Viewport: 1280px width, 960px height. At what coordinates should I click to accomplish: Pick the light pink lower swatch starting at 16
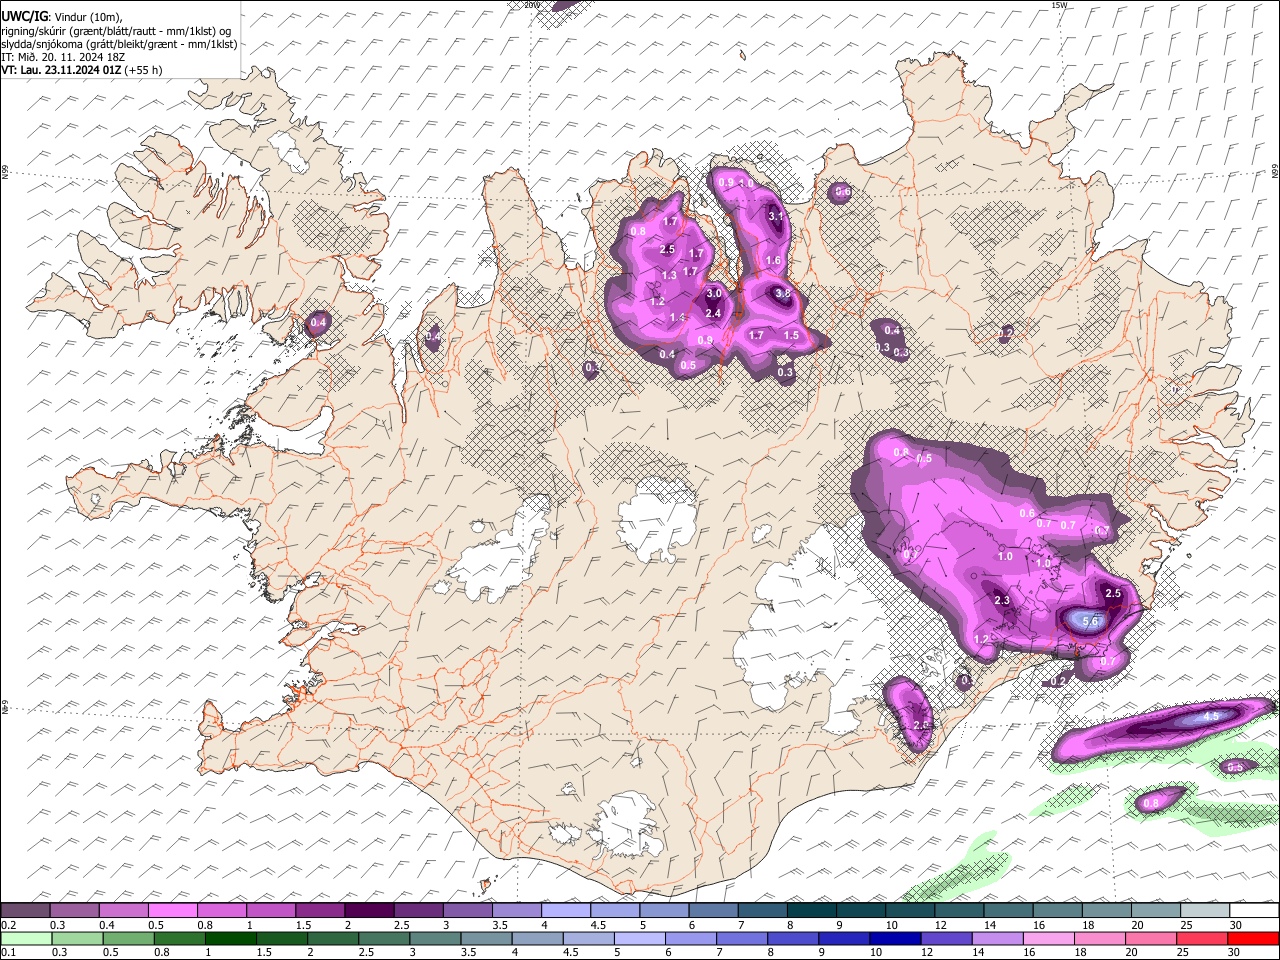pos(1047,938)
